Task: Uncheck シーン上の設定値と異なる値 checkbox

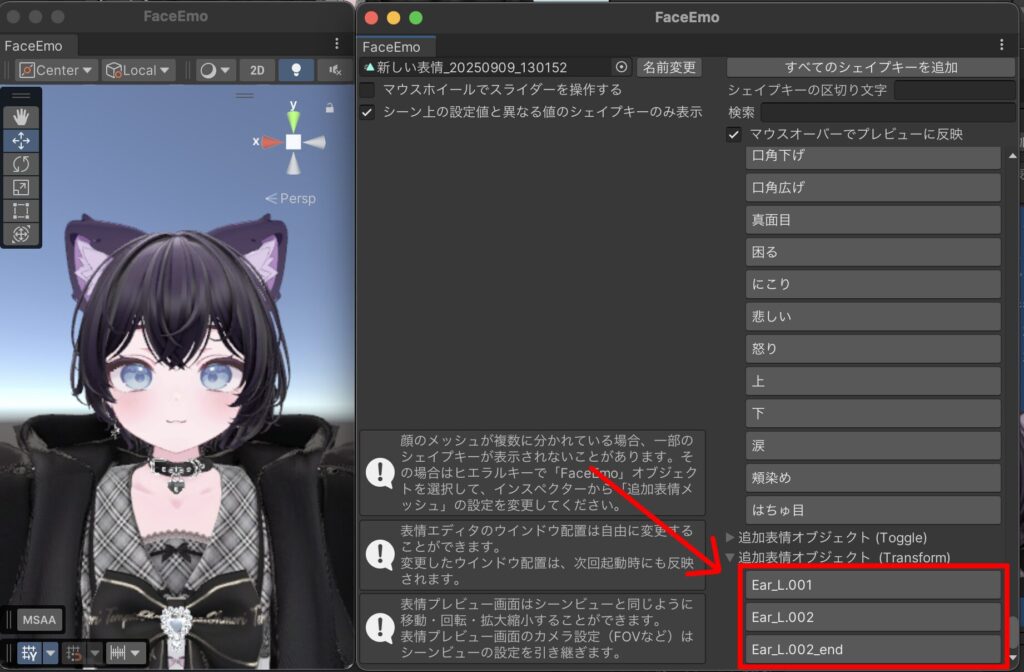Action: 368,112
